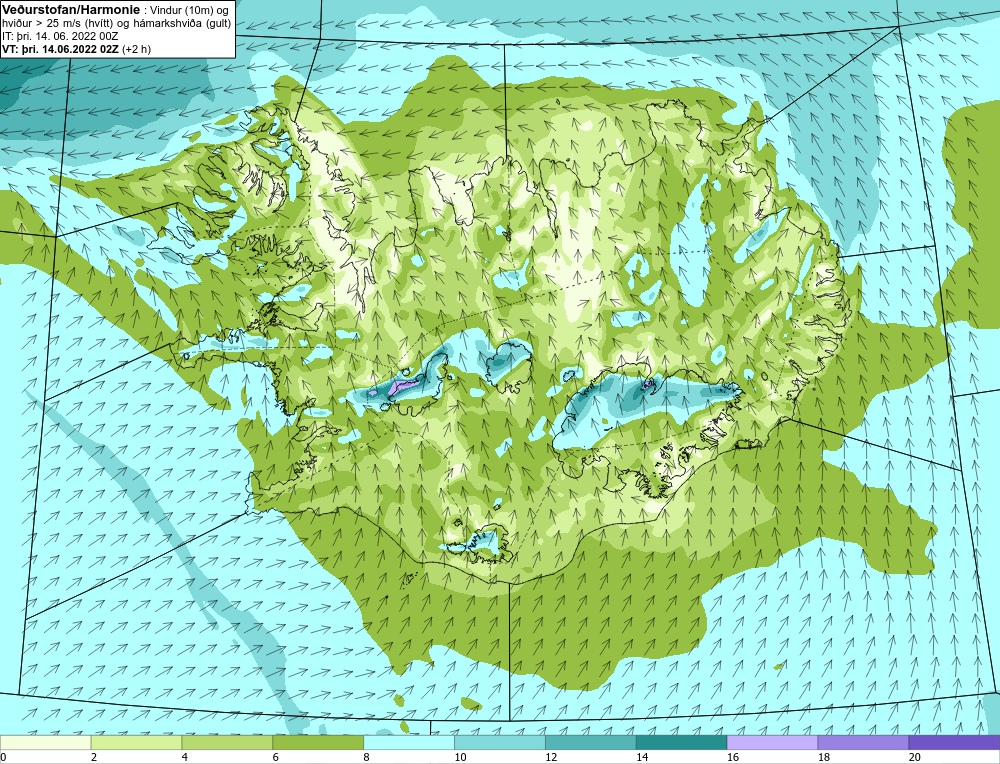The width and height of the screenshot is (1000, 764).
Task: Click the 16–18 m/s lavender legend swatch
Action: click(772, 742)
